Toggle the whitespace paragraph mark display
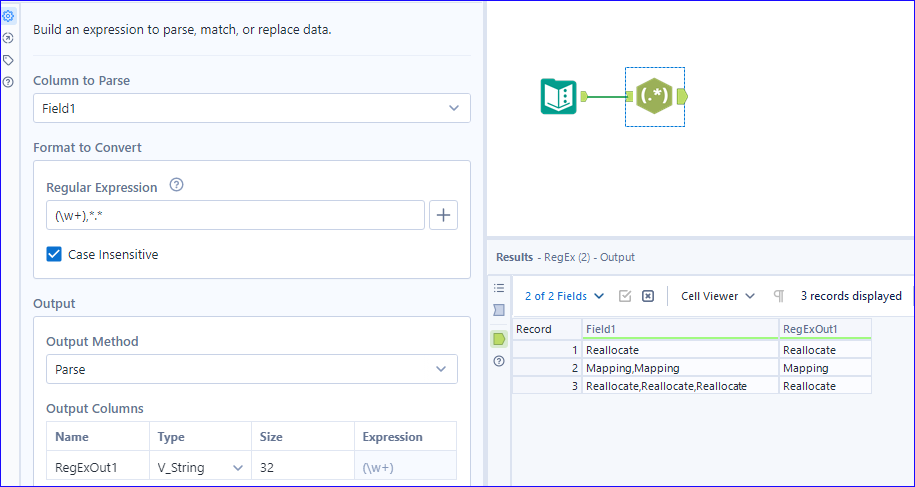 point(778,296)
